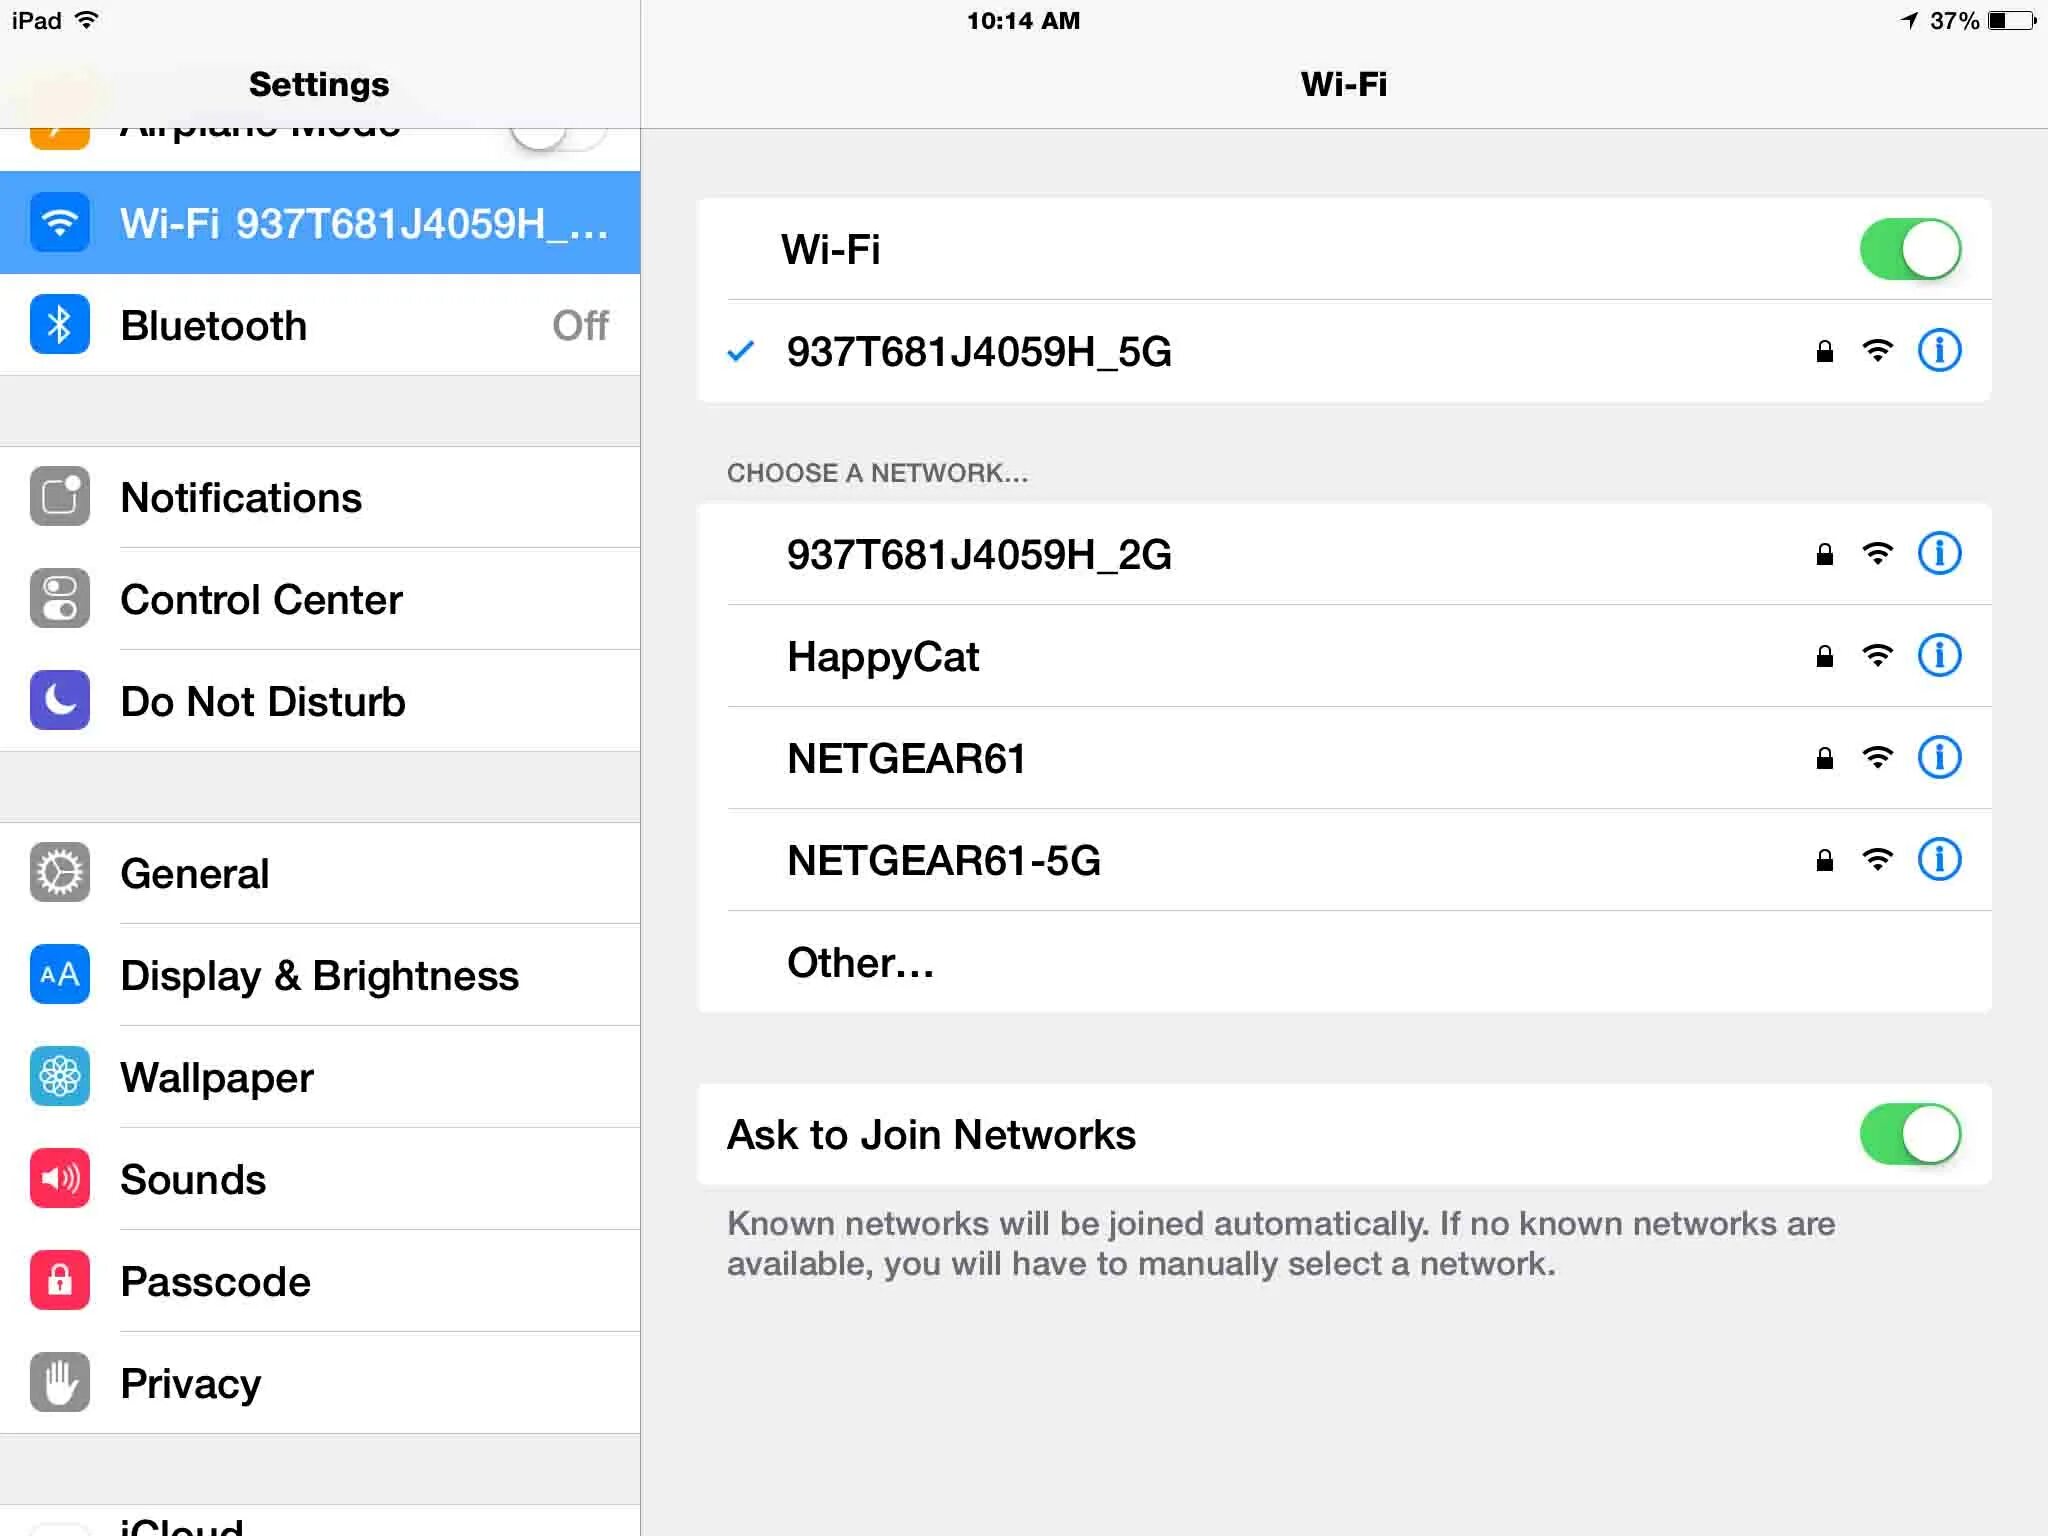Tap the info icon for HappyCat network
This screenshot has height=1536, width=2048.
(1937, 653)
